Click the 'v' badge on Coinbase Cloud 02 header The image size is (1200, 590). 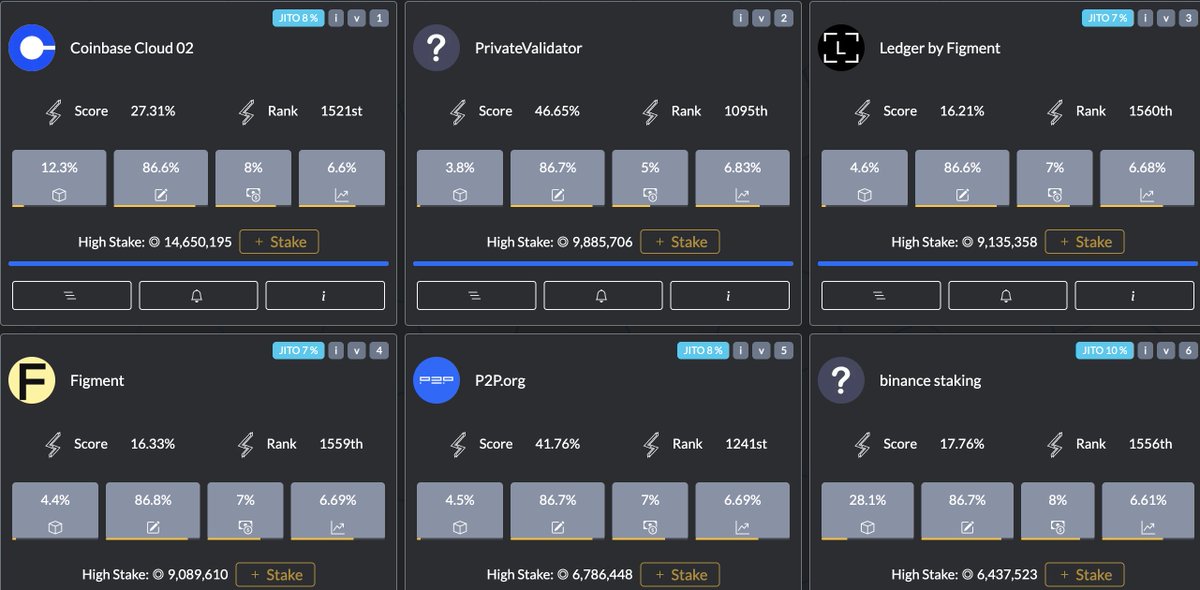(x=357, y=17)
